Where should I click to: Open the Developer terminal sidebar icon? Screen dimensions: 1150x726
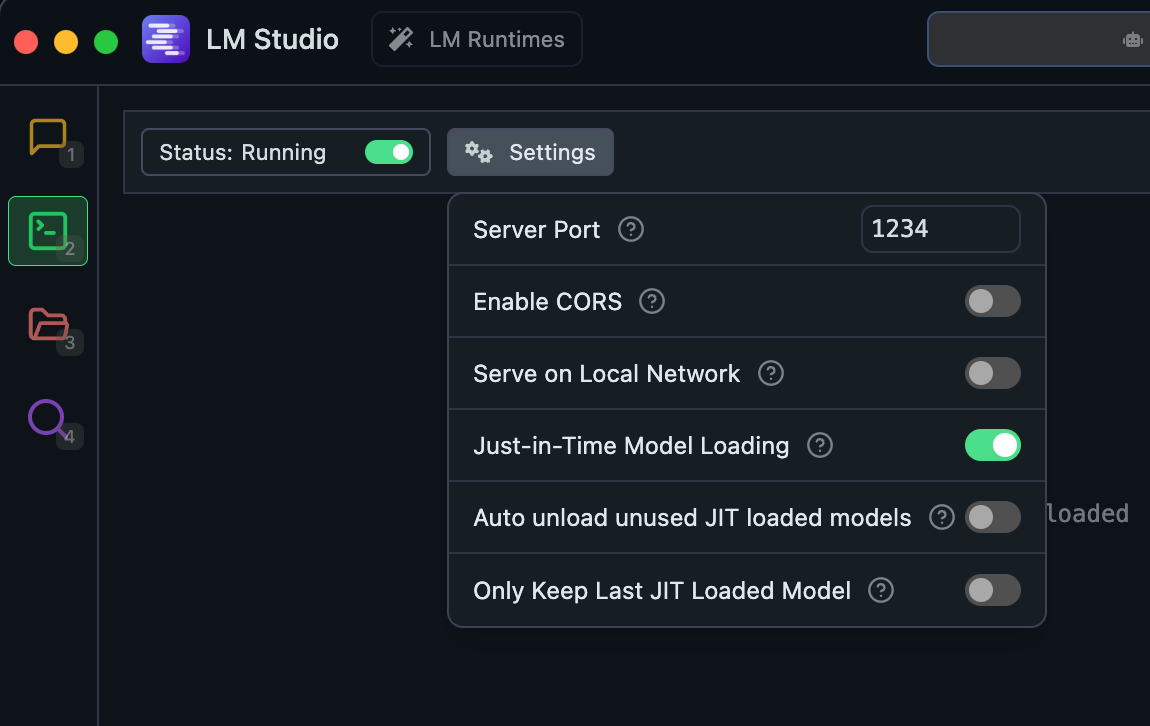point(48,231)
